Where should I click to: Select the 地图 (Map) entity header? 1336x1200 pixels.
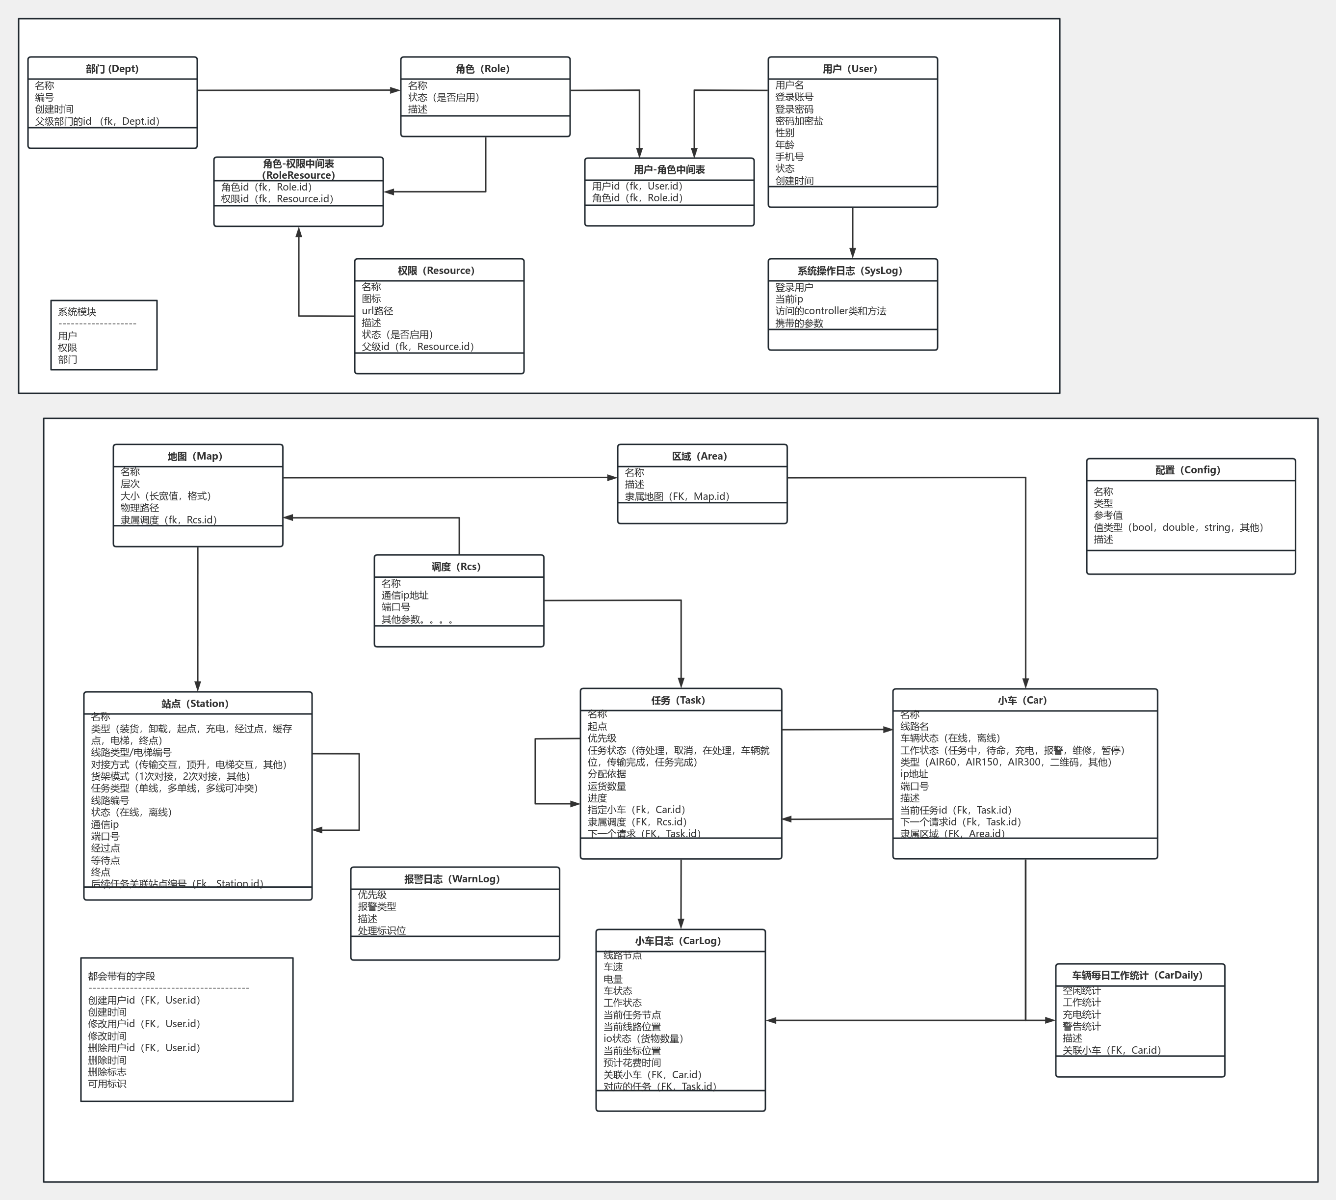coord(197,456)
